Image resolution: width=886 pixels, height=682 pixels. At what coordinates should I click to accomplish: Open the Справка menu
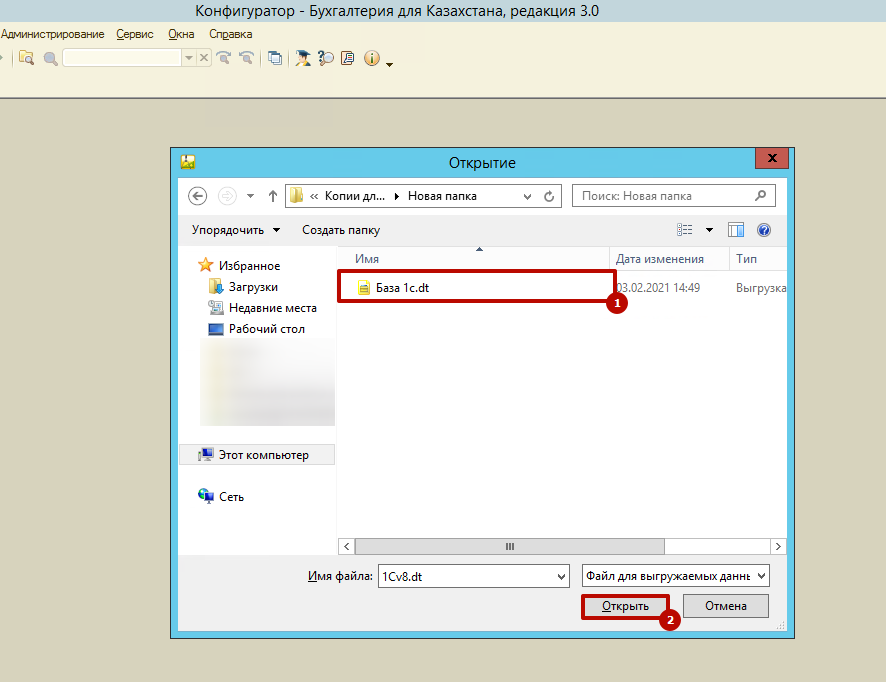231,34
